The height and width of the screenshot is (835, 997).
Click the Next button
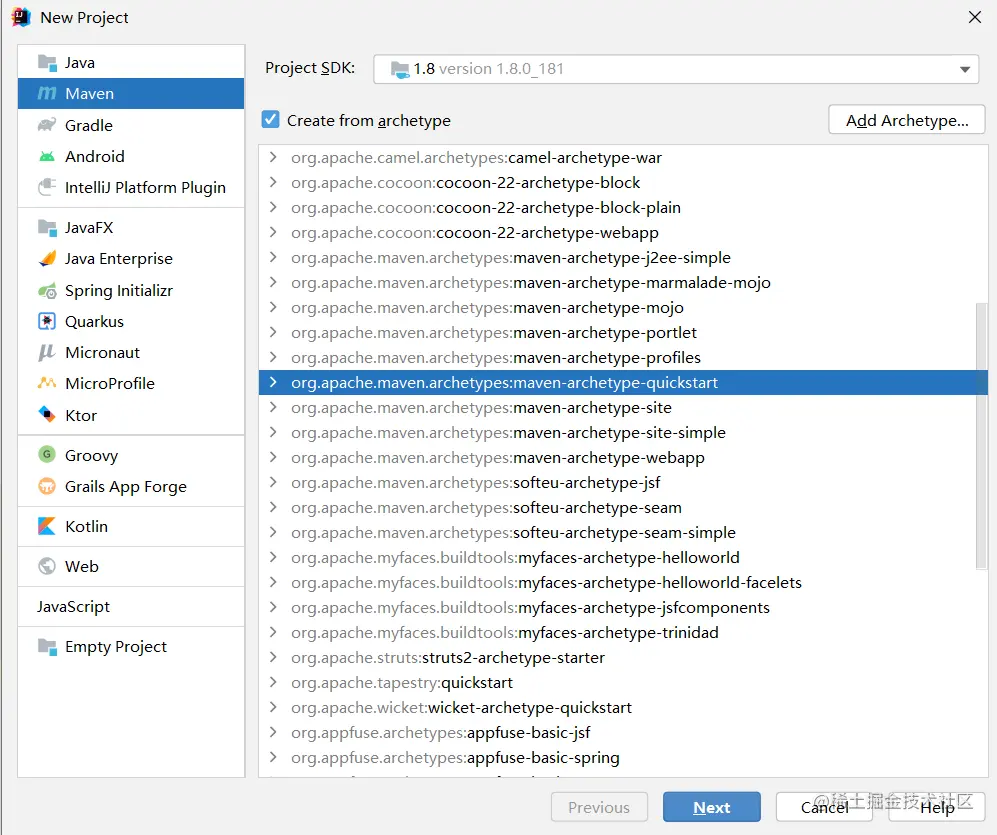(x=712, y=807)
